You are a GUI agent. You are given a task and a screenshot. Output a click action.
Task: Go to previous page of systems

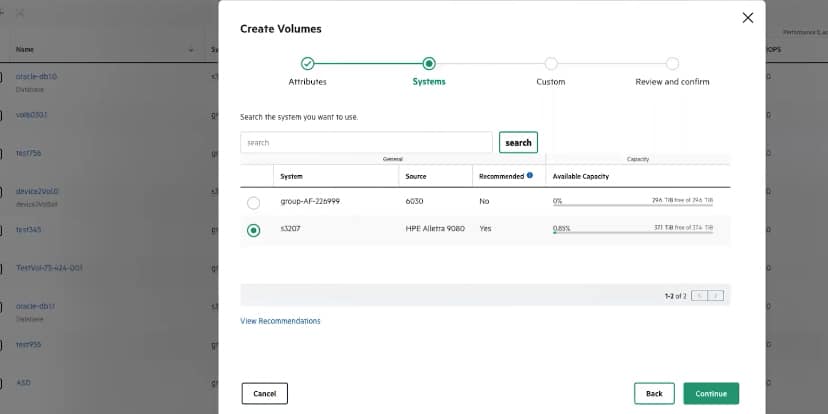pyautogui.click(x=699, y=296)
